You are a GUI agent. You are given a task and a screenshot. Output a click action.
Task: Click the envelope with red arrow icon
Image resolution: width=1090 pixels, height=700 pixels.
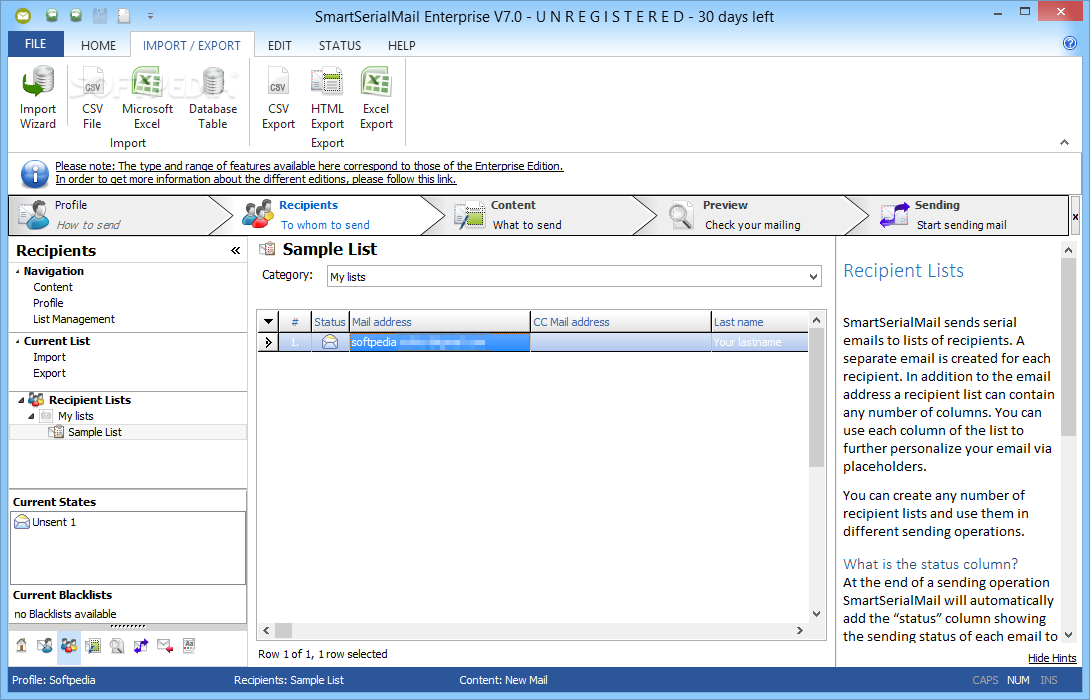coord(165,646)
